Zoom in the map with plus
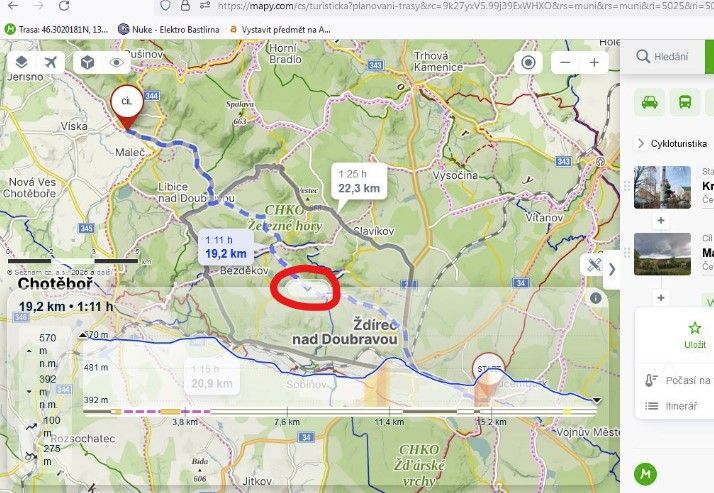This screenshot has height=493, width=714. 594,62
